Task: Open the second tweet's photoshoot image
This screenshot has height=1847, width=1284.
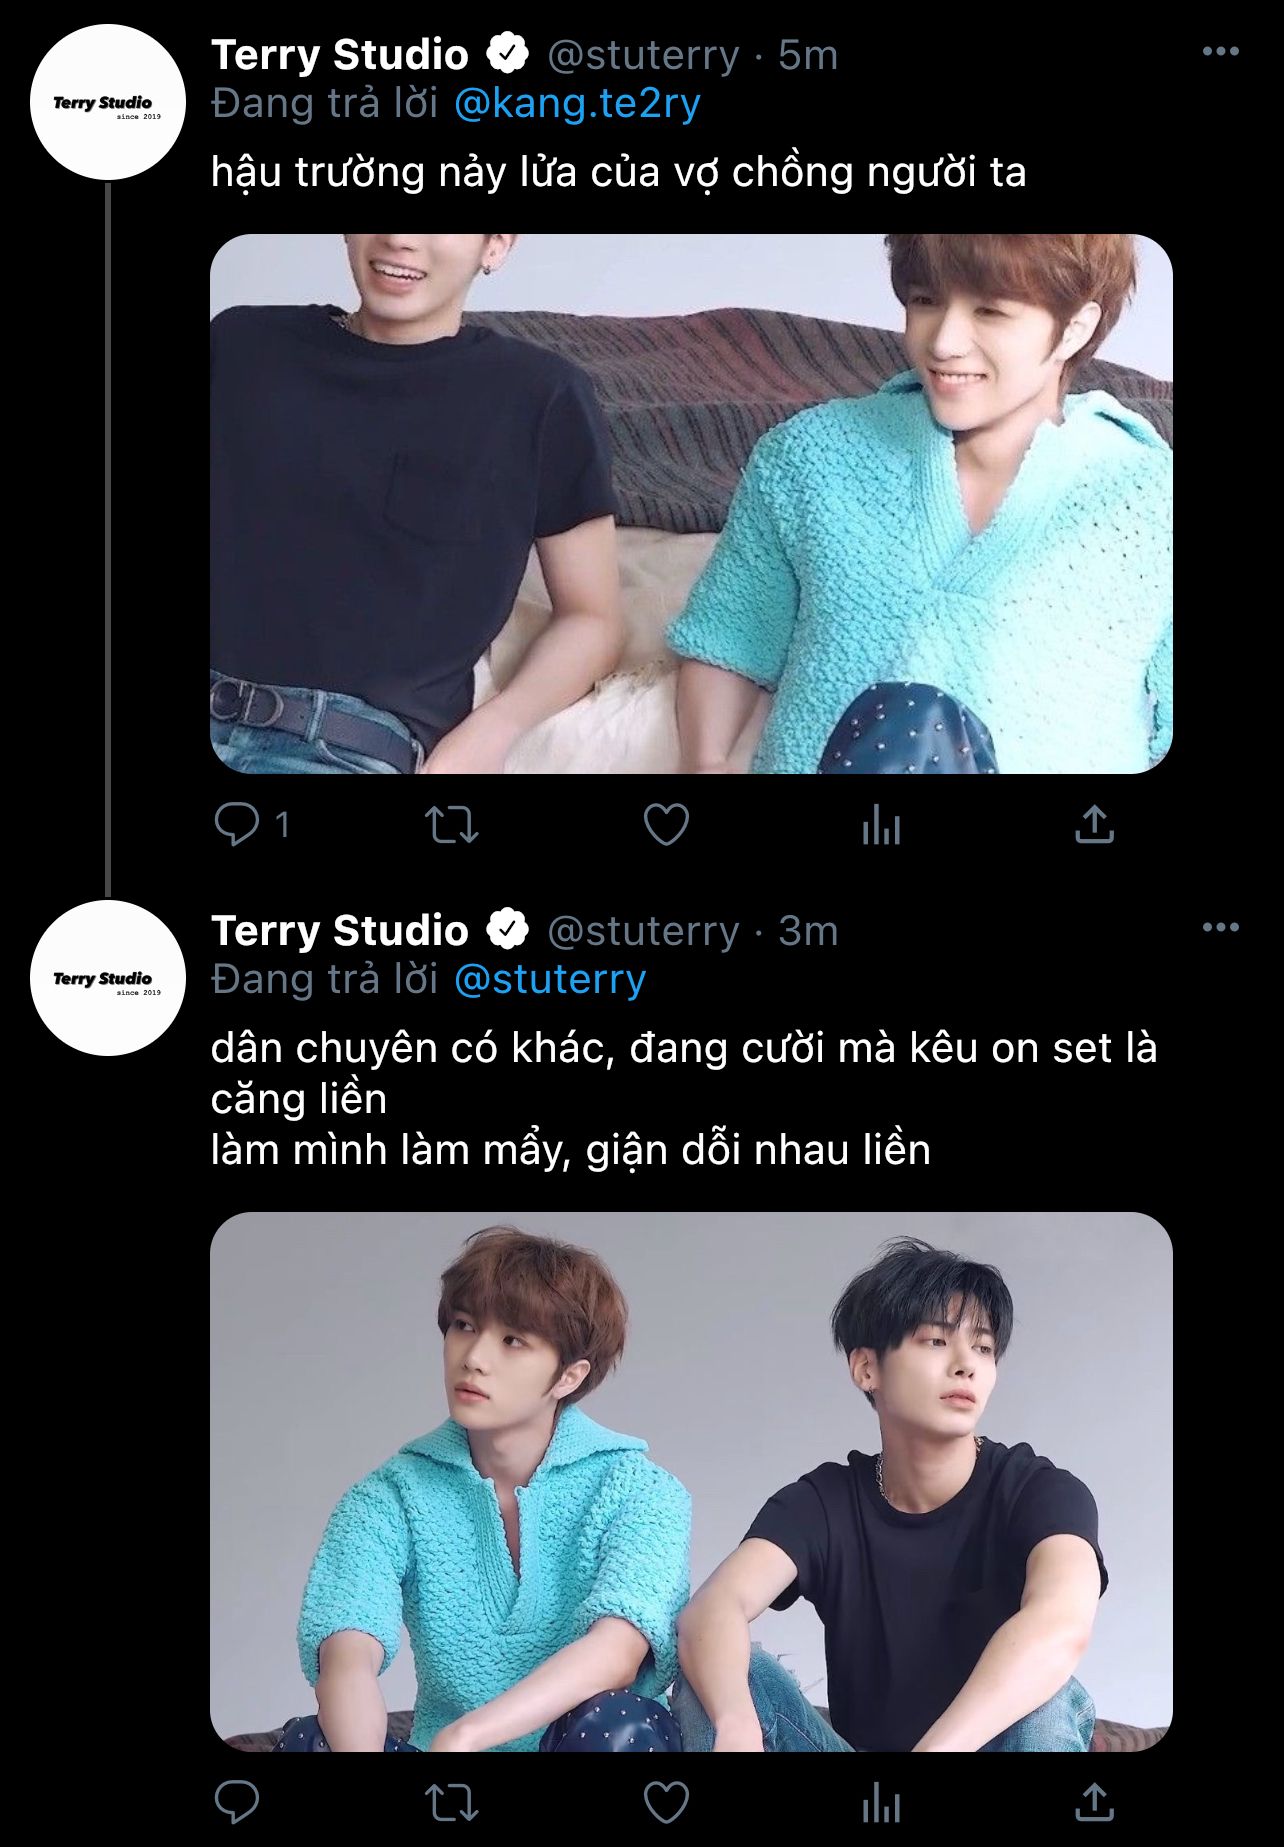Action: click(691, 1481)
